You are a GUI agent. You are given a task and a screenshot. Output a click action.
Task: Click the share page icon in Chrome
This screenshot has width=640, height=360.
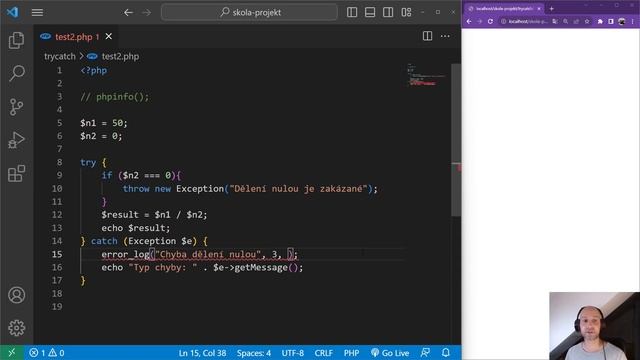(x=576, y=21)
